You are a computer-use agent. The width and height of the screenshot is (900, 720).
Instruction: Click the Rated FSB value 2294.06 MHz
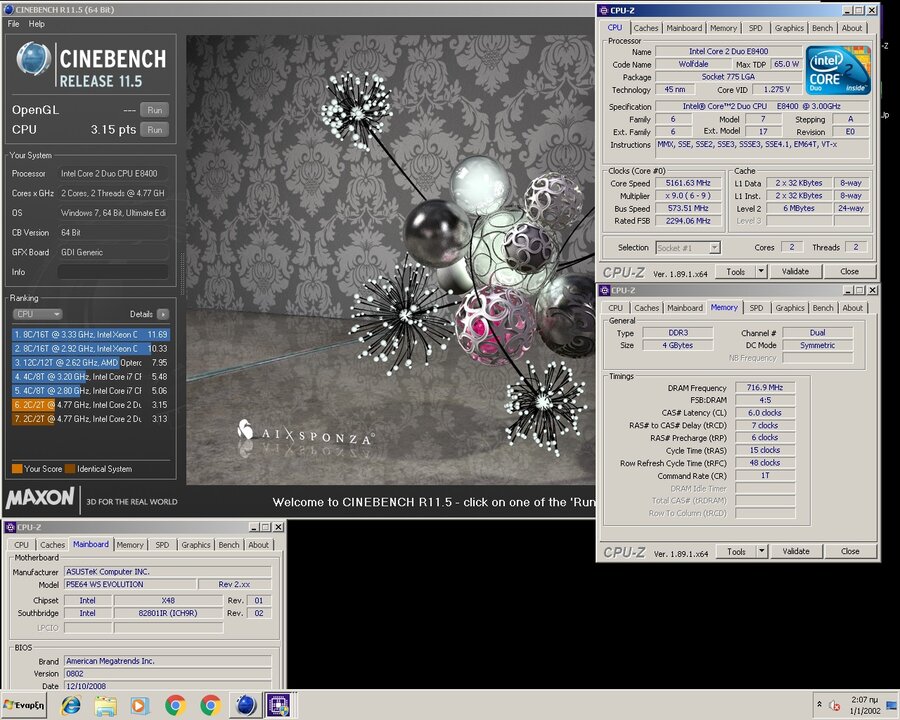pyautogui.click(x=688, y=221)
